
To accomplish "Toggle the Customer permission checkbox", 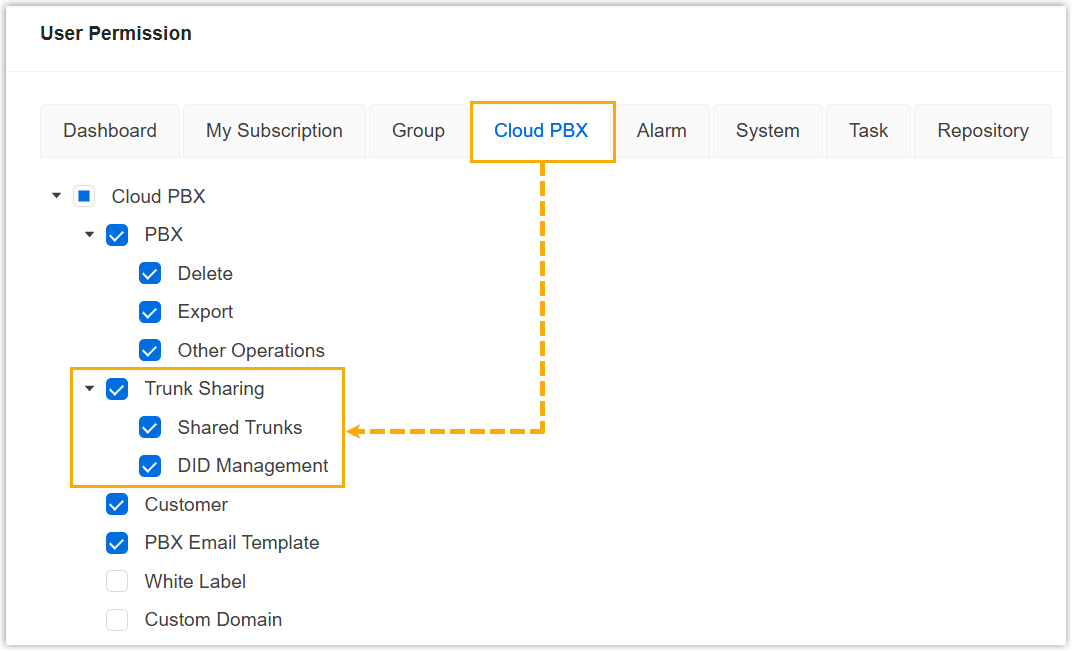I will 117,505.
